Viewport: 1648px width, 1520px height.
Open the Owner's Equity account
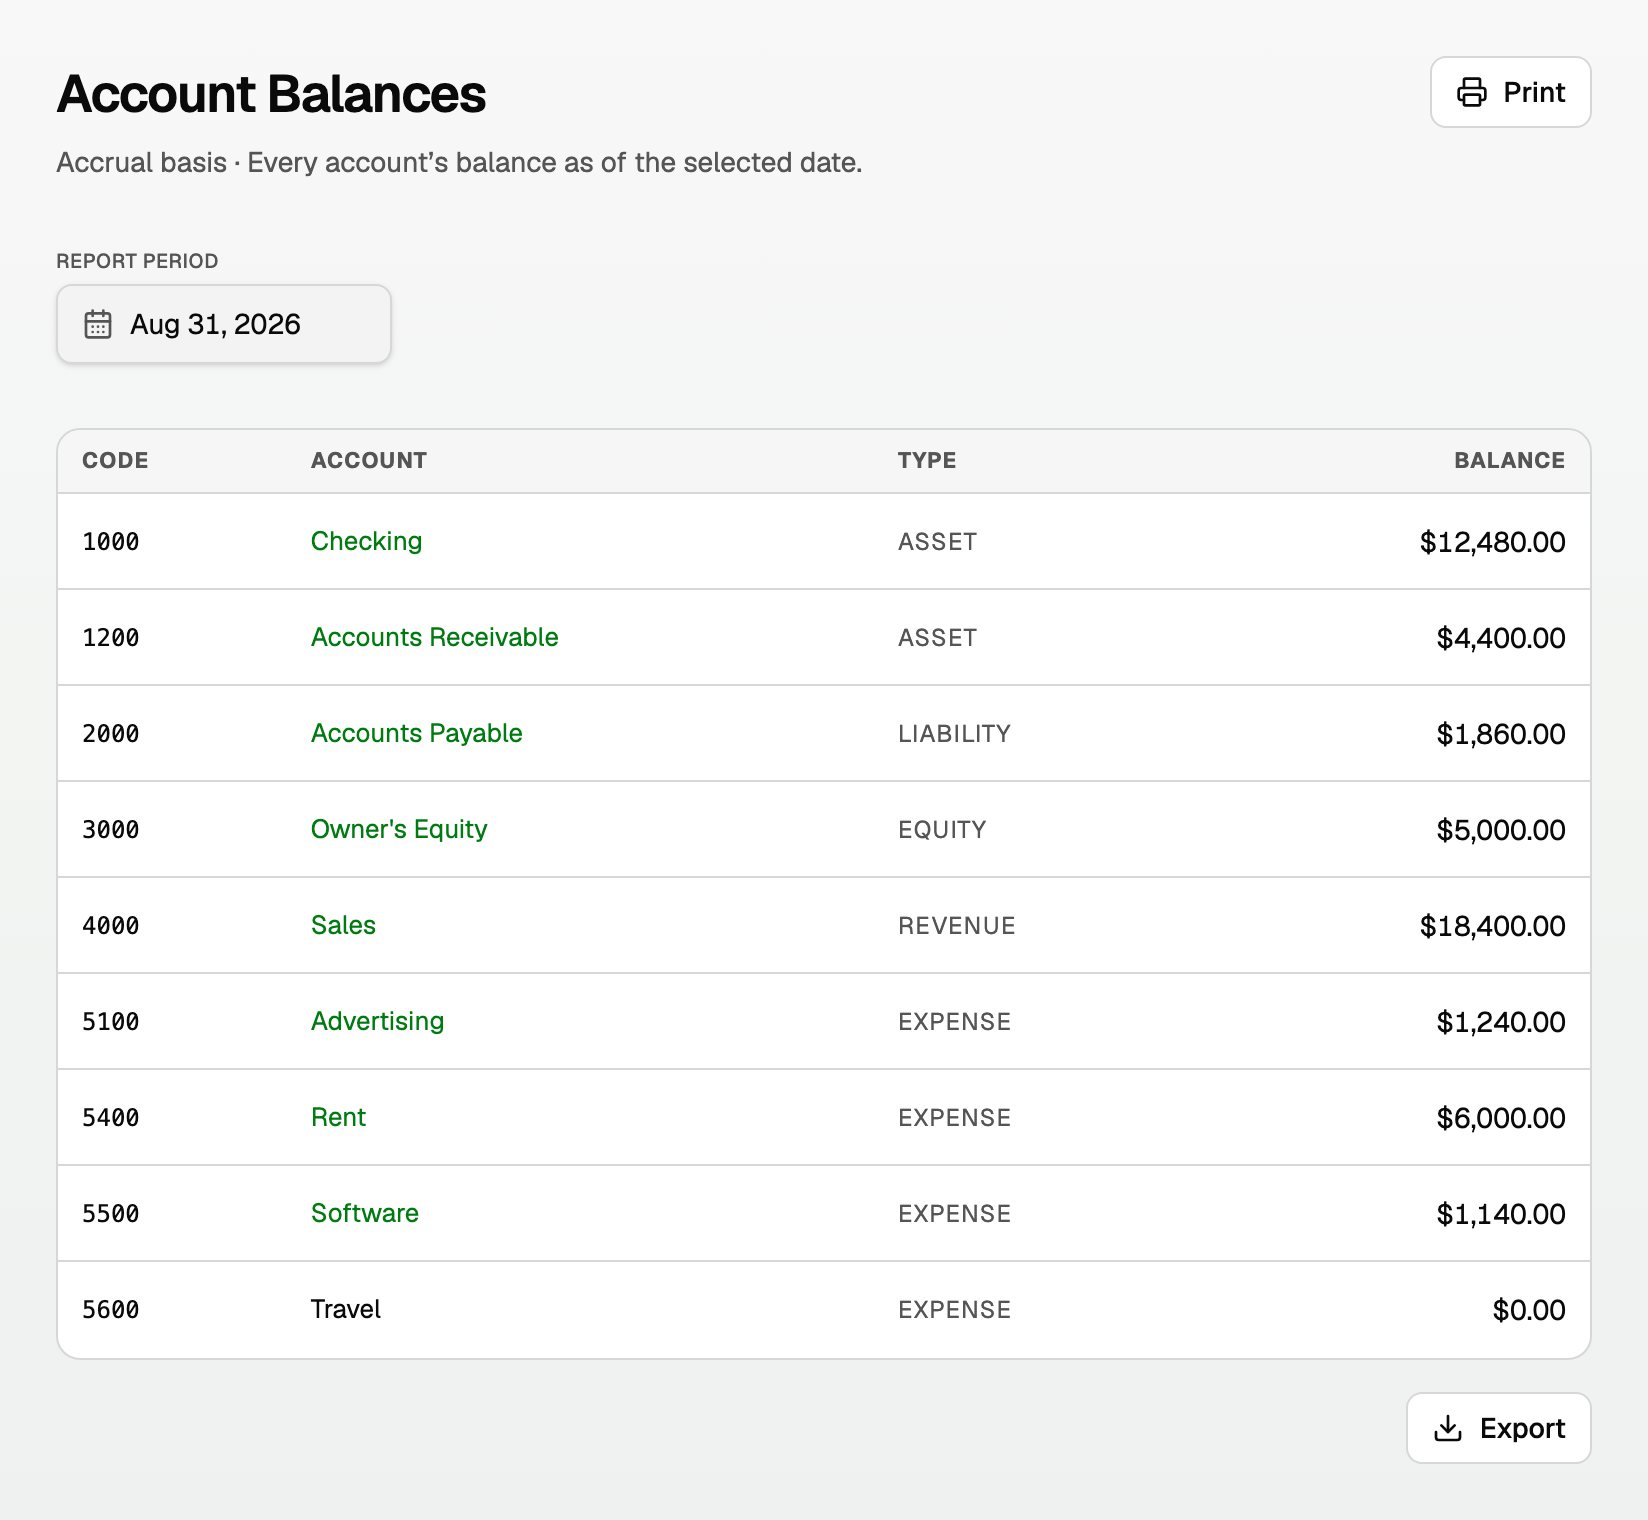tap(399, 829)
